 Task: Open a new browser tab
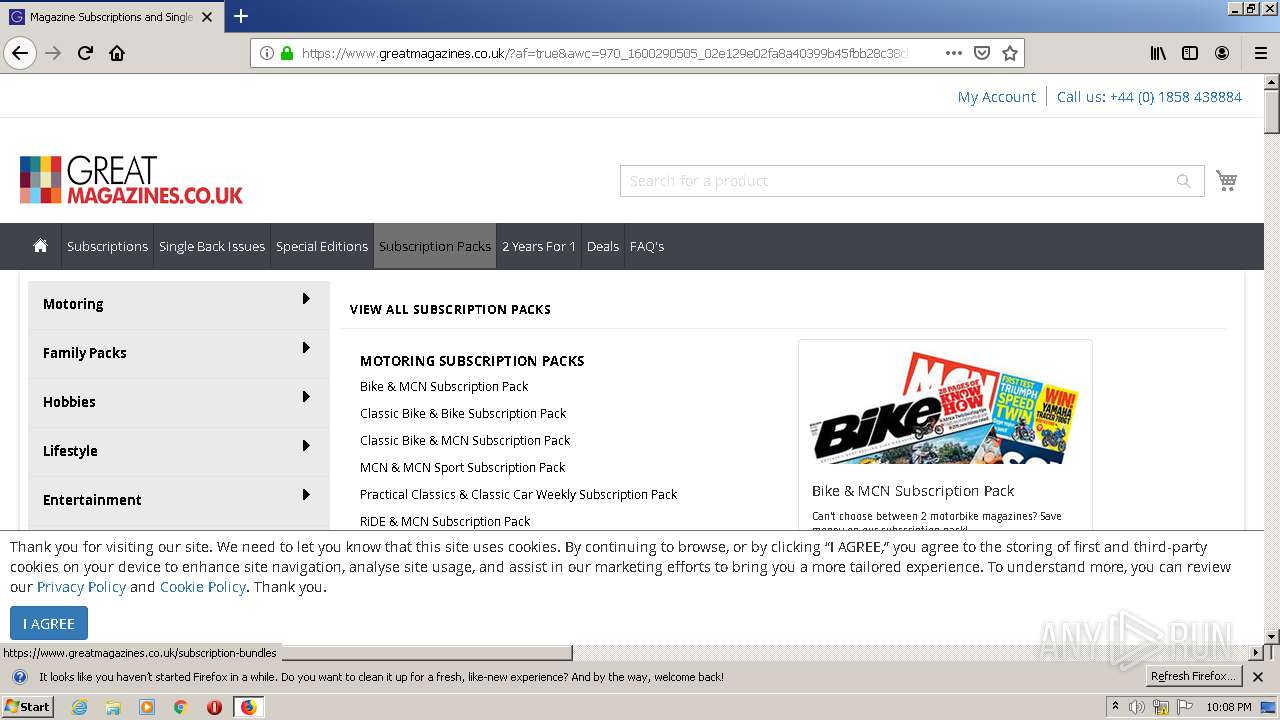pyautogui.click(x=241, y=16)
